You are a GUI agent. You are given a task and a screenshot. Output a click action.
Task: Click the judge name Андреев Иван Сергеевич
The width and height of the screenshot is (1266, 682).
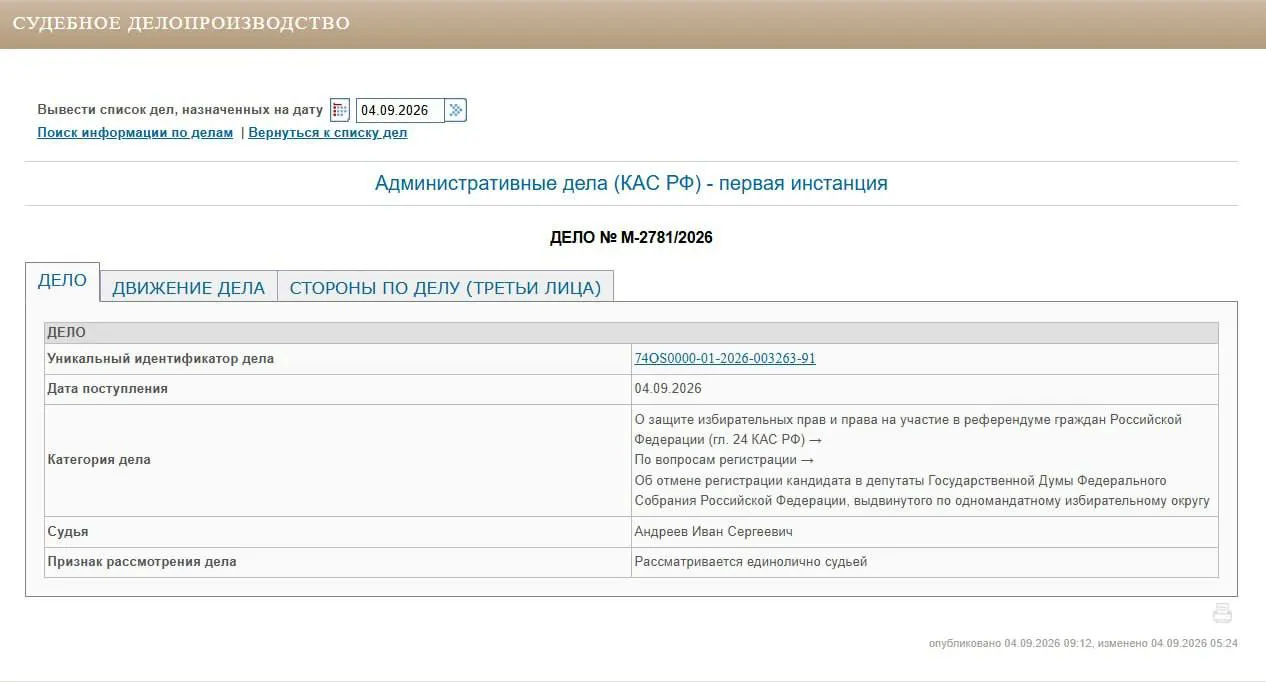tap(714, 531)
